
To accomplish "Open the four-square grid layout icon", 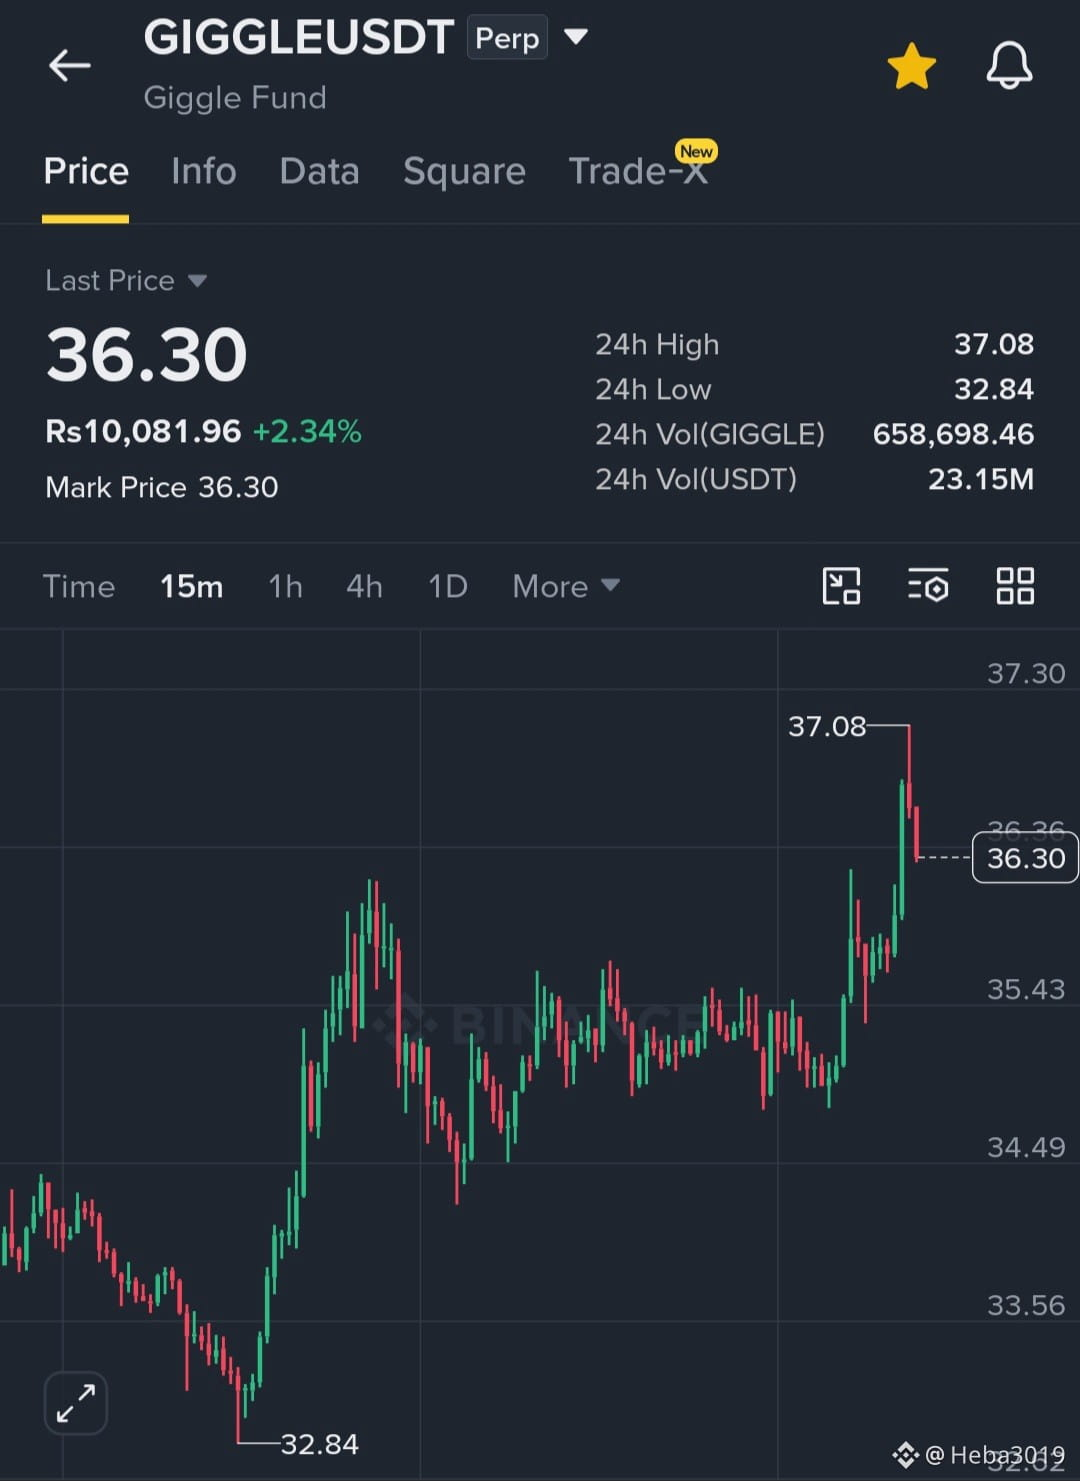I will coord(1015,586).
